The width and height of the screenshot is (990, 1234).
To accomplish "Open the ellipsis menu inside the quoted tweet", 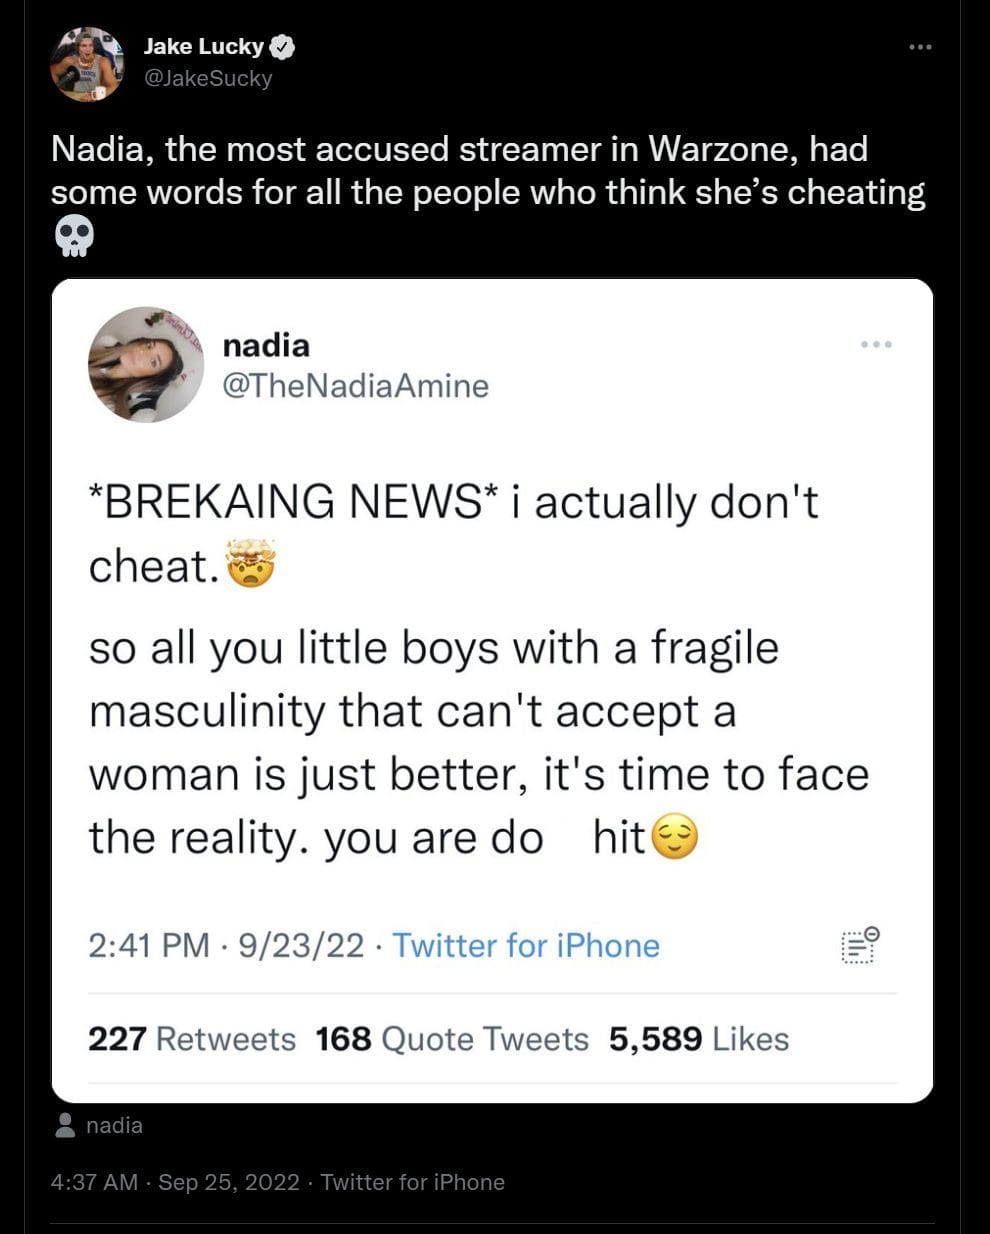I will (x=877, y=344).
